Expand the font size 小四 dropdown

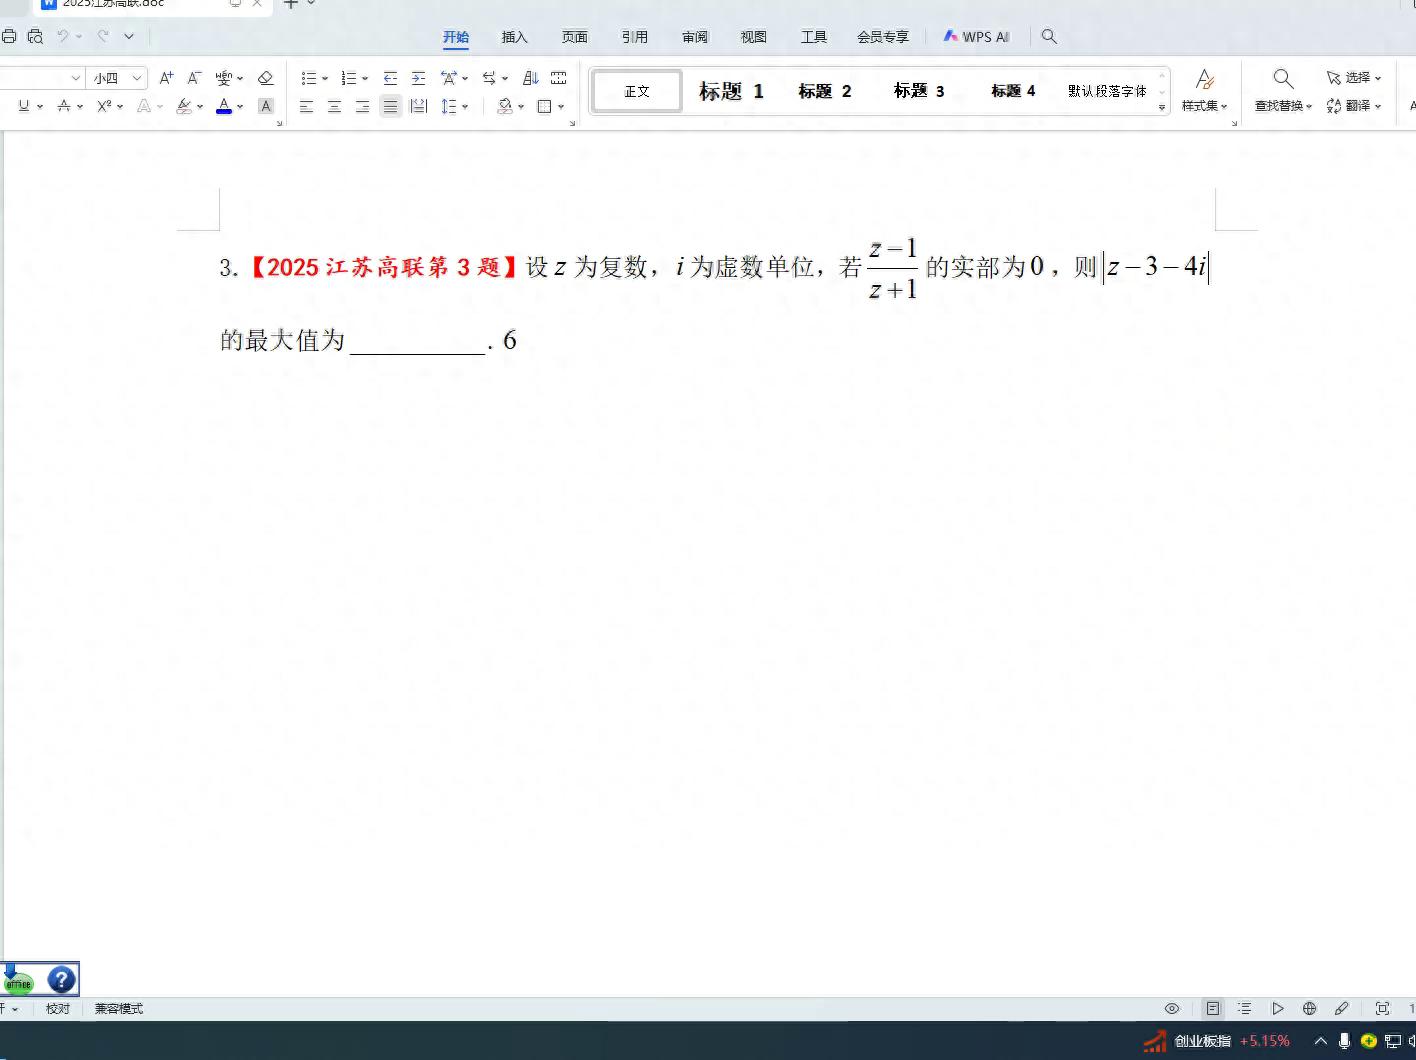coord(135,78)
